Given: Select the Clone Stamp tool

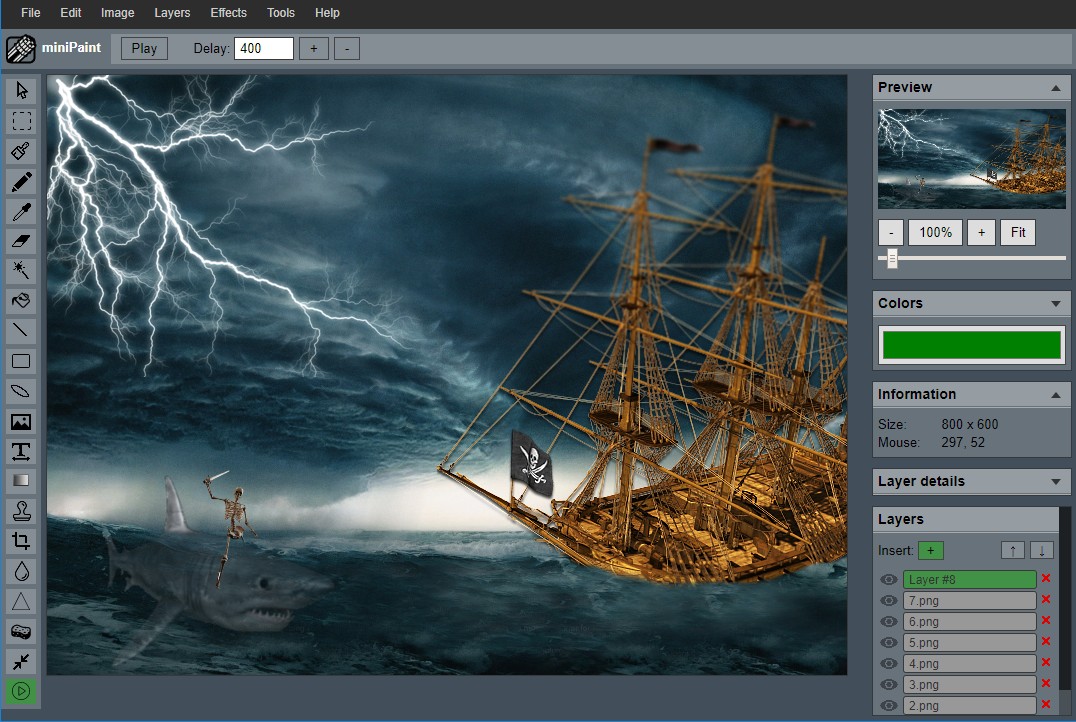Looking at the screenshot, I should click(x=21, y=511).
